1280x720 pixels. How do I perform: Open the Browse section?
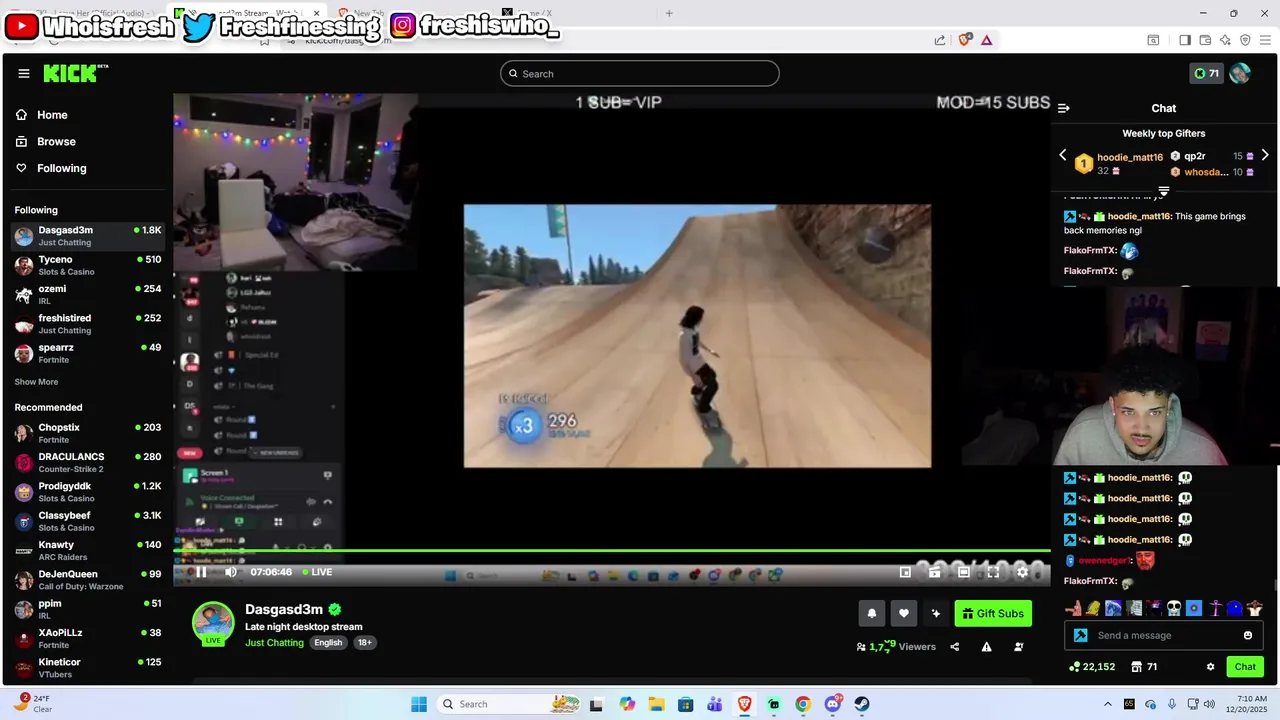pyautogui.click(x=45, y=142)
